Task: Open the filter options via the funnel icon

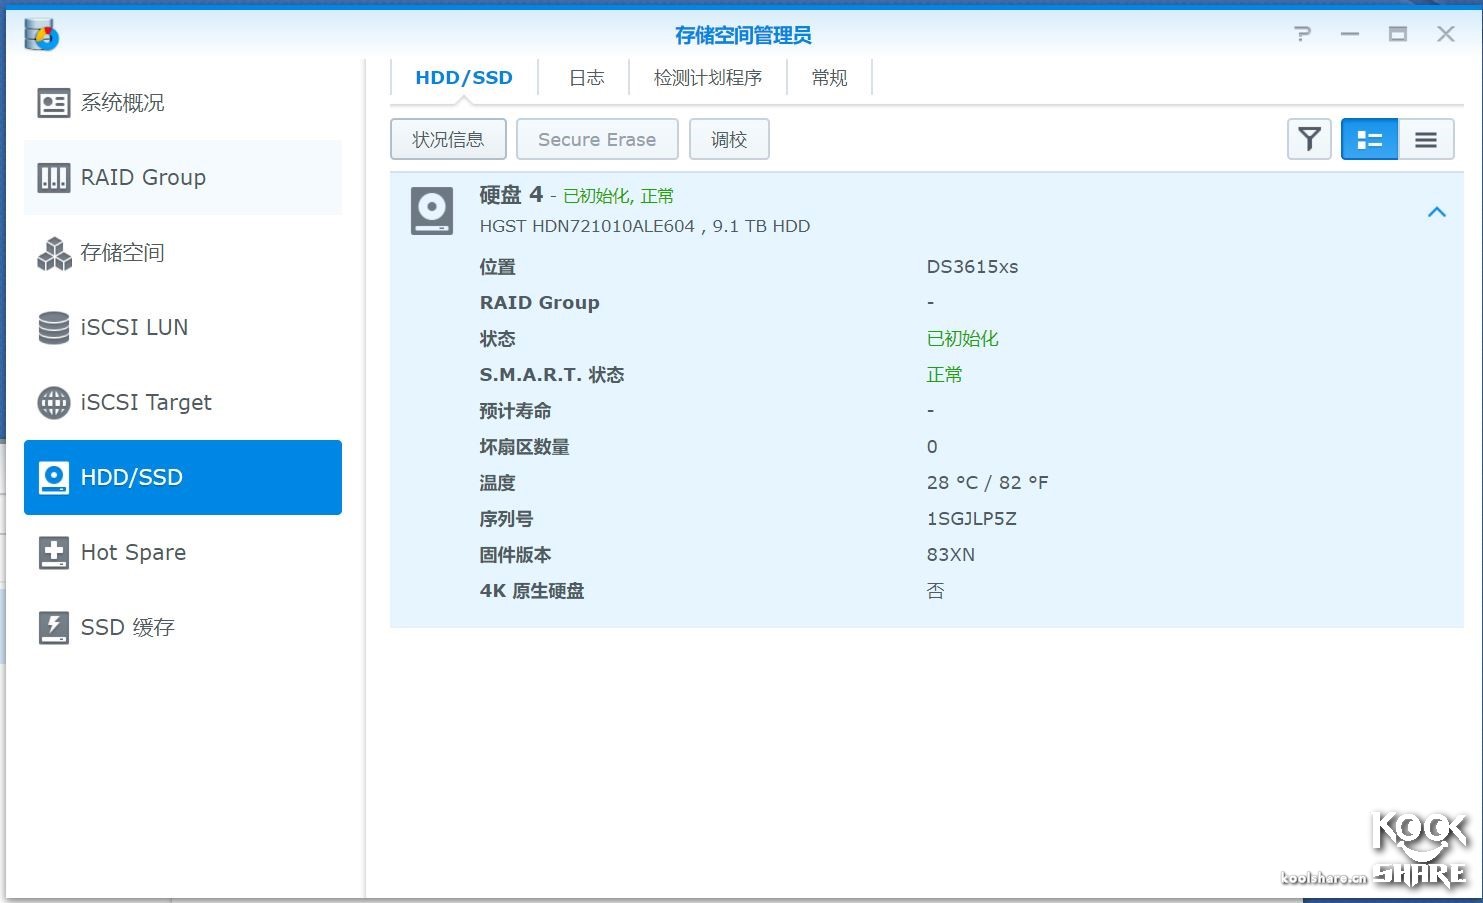Action: click(x=1308, y=139)
